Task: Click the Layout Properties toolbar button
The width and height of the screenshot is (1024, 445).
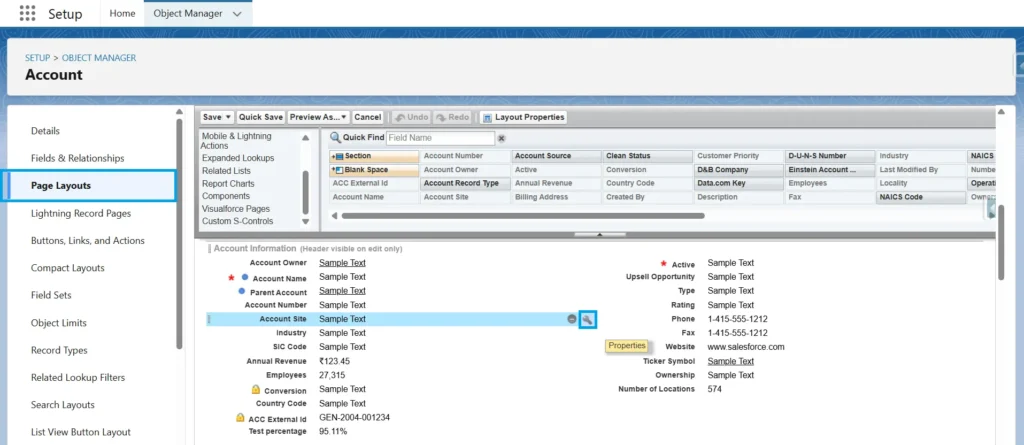Action: pos(524,117)
